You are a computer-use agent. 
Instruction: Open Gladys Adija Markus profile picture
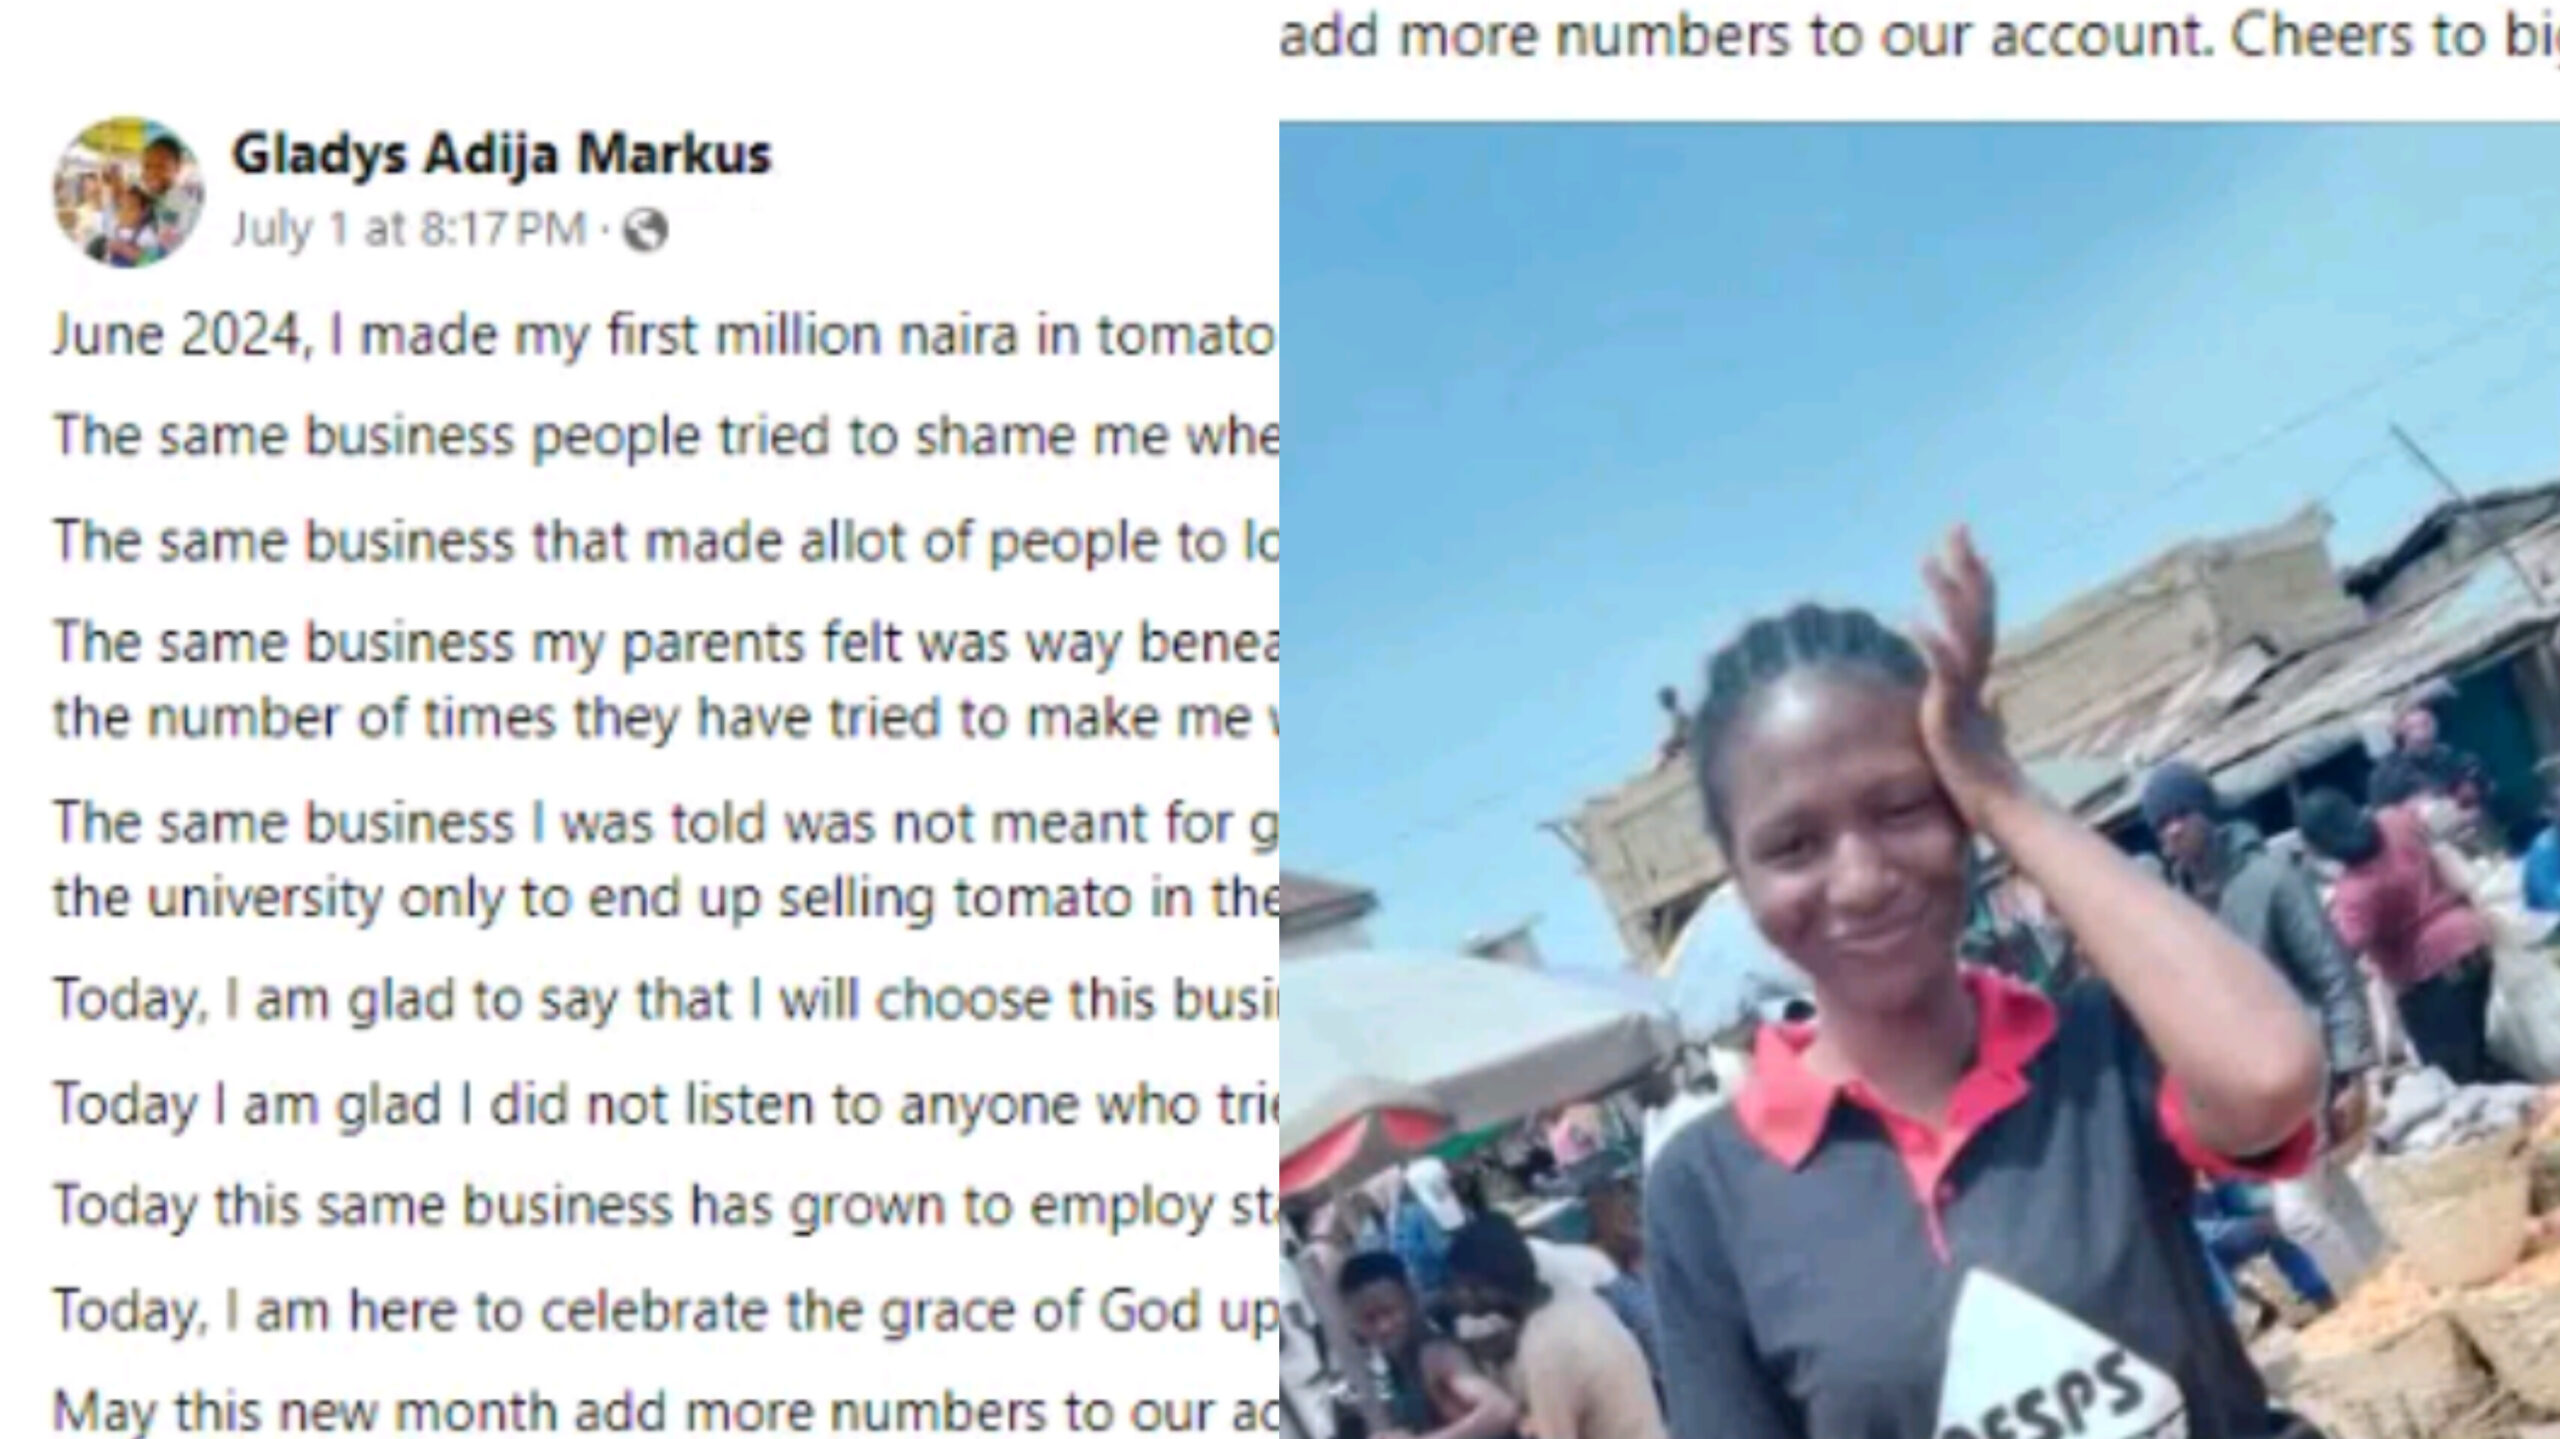pyautogui.click(x=128, y=192)
